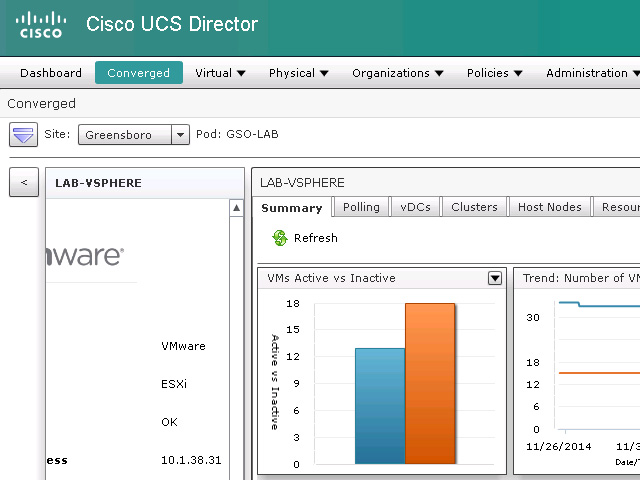
Task: Switch to the vDCs tab
Action: point(415,207)
